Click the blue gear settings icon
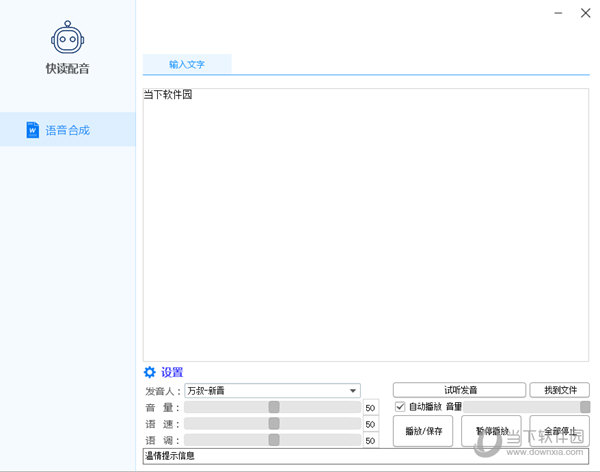600x472 pixels. tap(150, 372)
